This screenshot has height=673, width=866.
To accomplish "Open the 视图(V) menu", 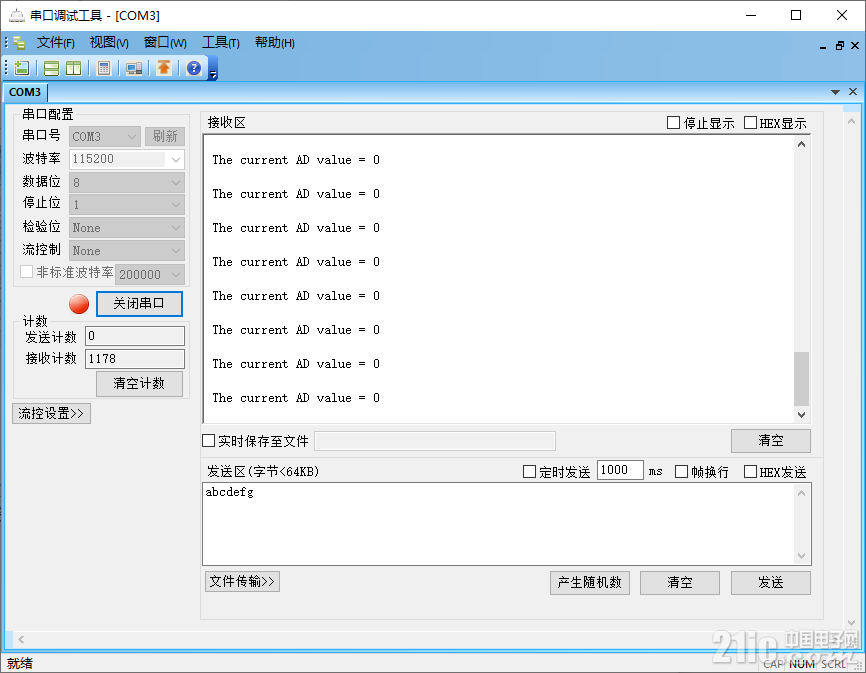I will point(109,43).
